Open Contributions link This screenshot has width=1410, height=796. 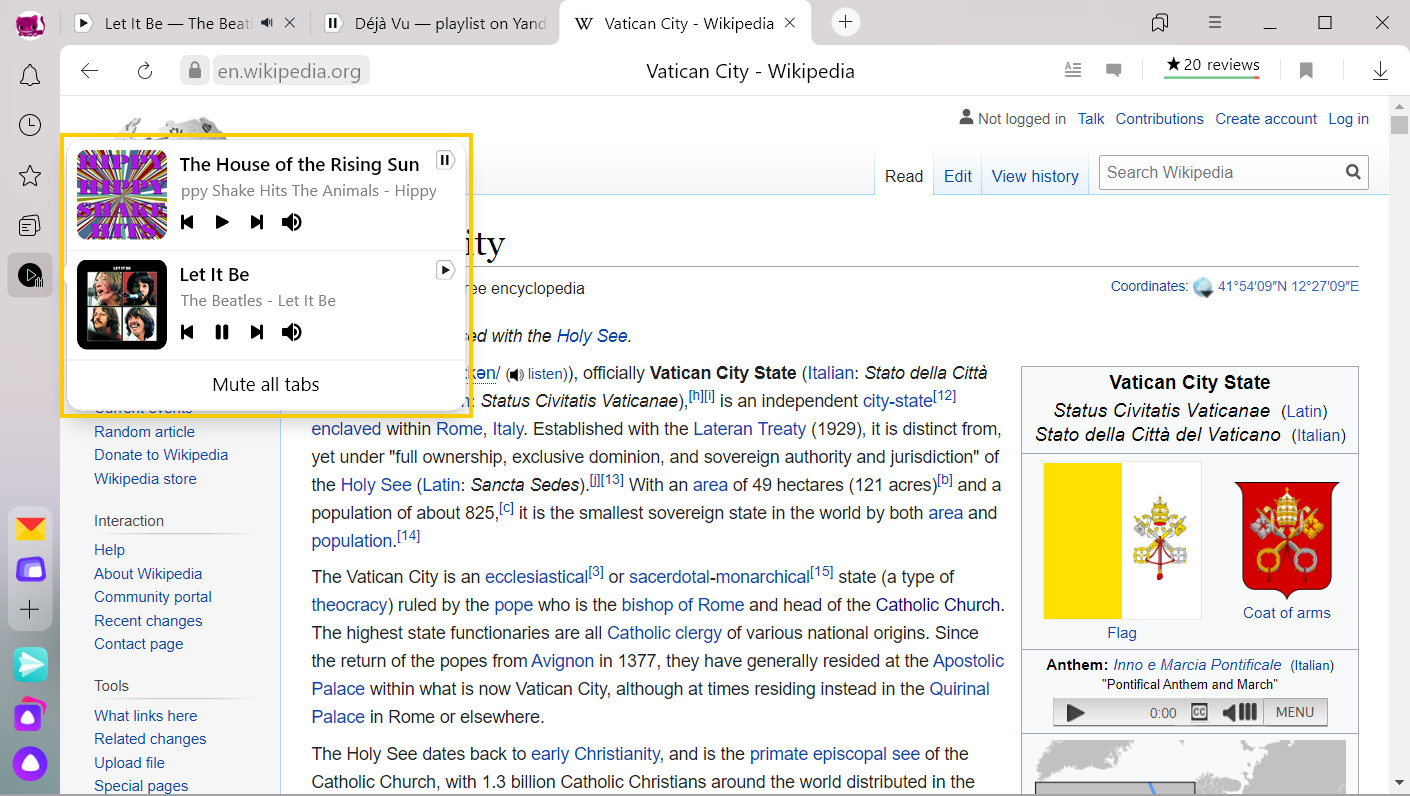[1159, 119]
